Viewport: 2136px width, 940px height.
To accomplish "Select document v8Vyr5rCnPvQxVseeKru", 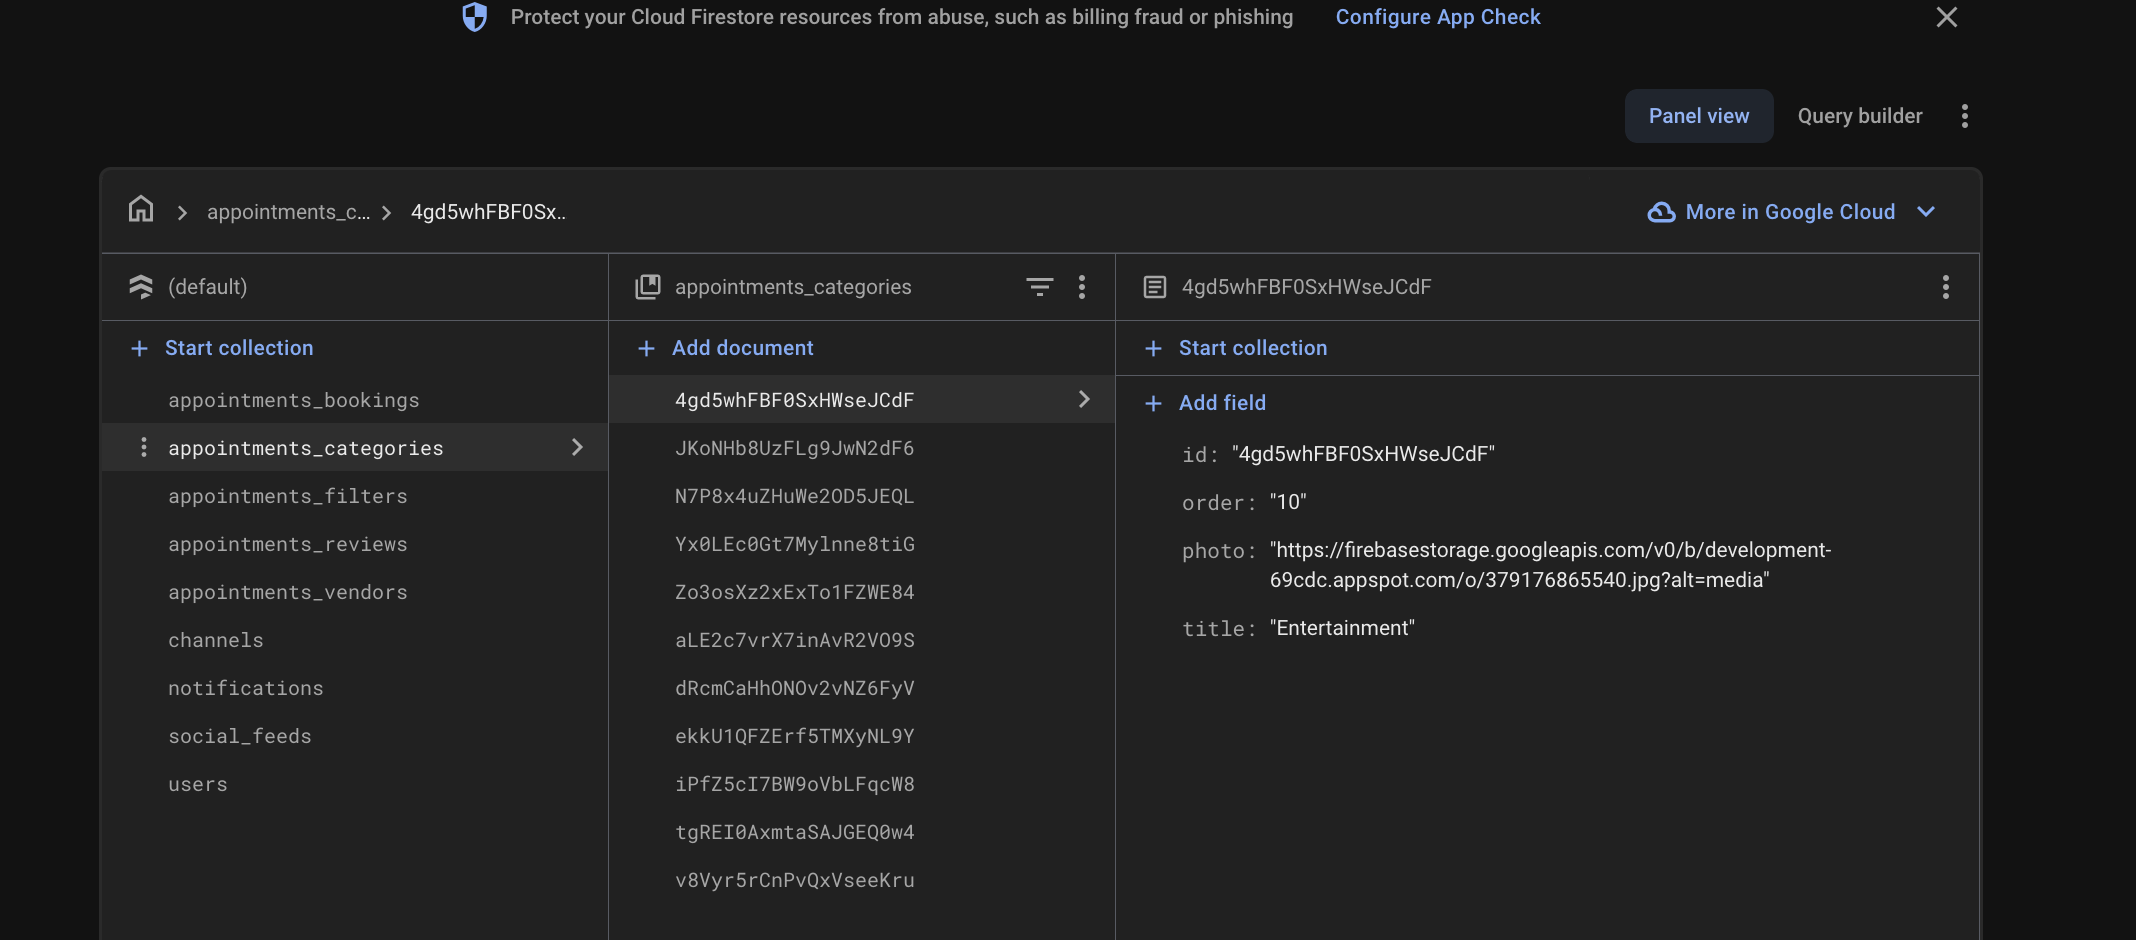I will (x=795, y=880).
